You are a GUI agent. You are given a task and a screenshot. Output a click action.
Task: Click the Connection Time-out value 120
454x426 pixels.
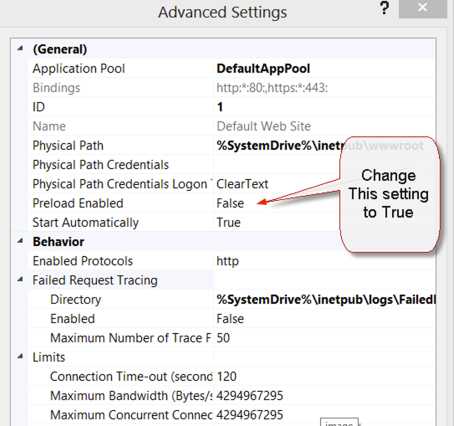[x=227, y=377]
